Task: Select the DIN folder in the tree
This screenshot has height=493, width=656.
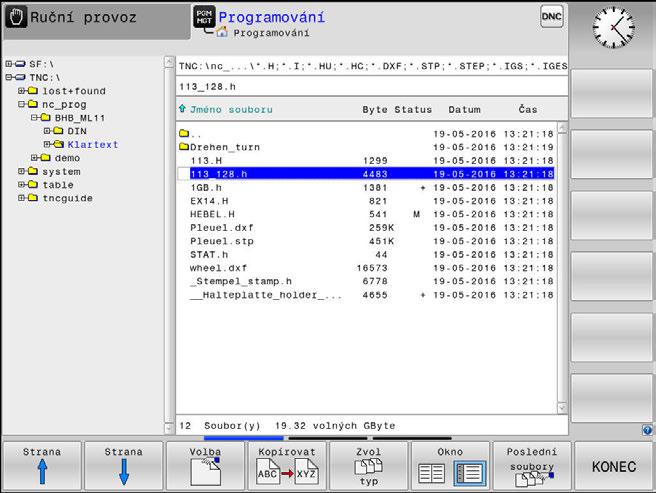Action: point(77,131)
